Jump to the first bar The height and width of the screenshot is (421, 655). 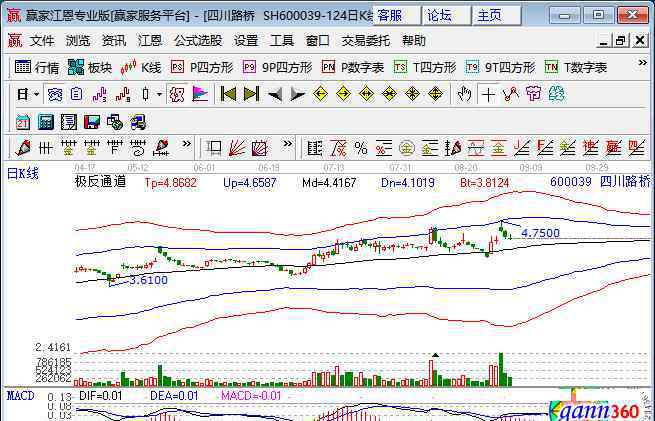tap(228, 94)
